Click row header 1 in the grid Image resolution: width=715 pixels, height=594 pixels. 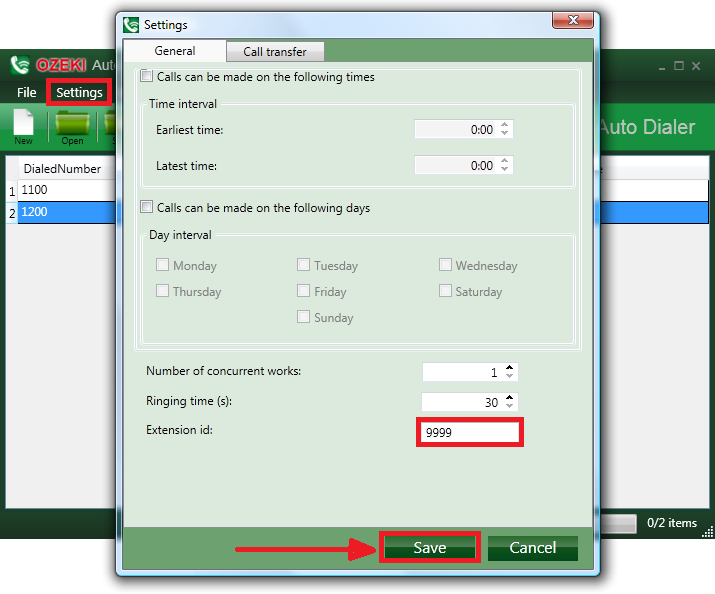(x=12, y=191)
